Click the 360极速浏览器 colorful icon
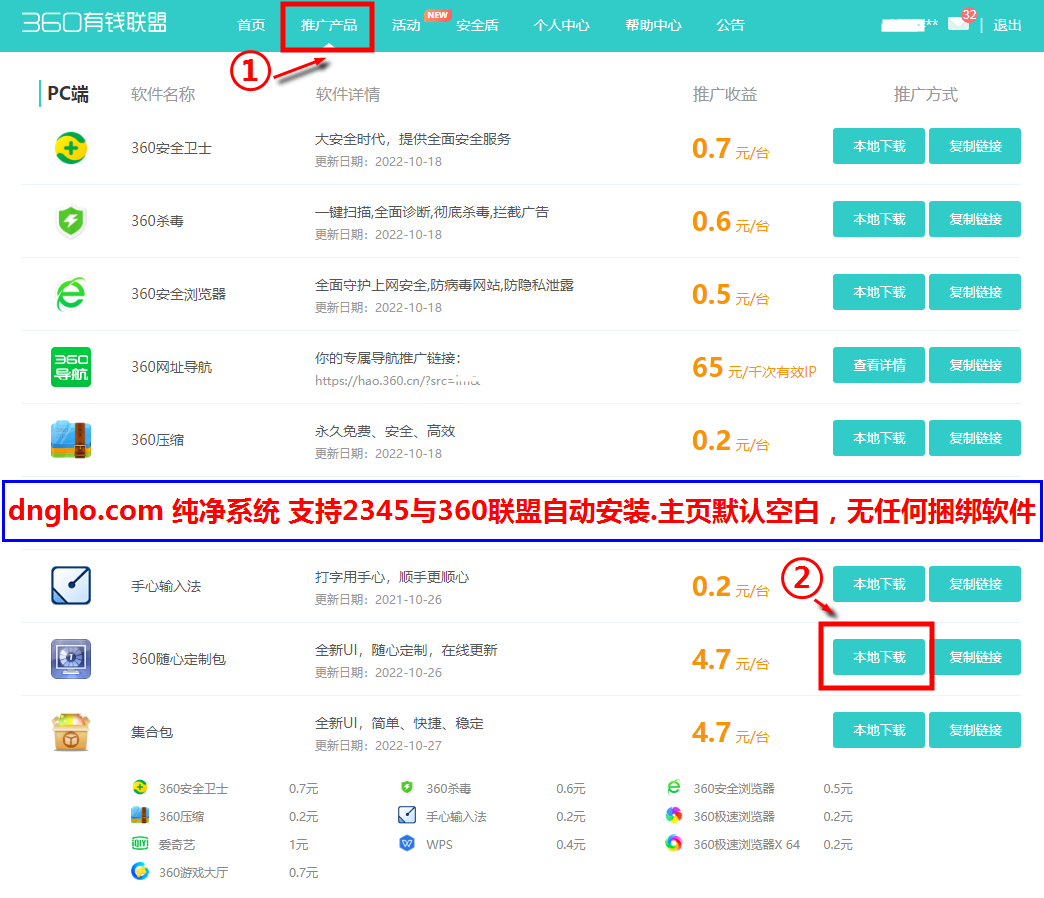1044x898 pixels. [674, 815]
